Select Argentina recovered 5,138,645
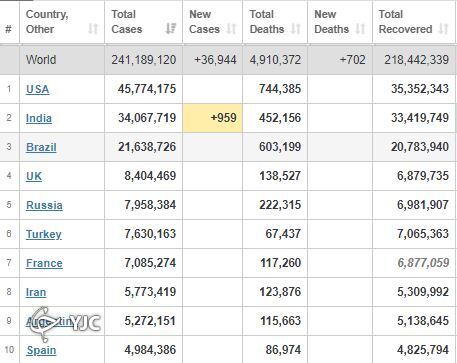Screen dimensions: 457x363 tap(423, 321)
